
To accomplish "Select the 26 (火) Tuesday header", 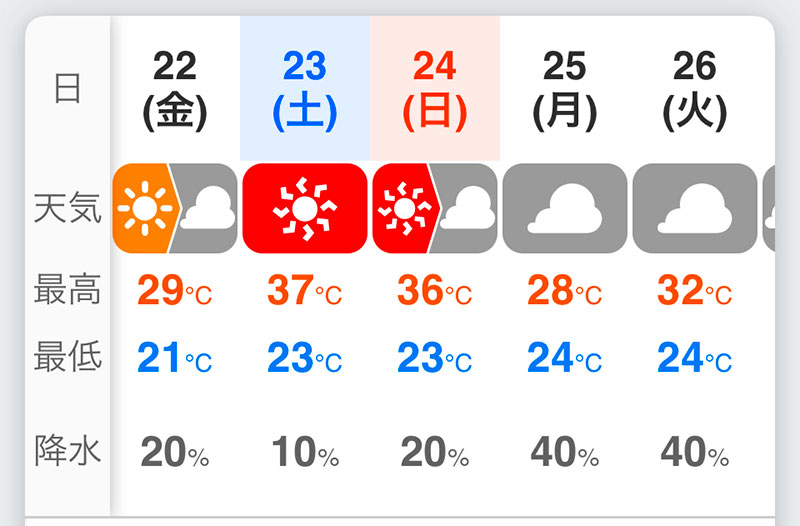I will click(x=695, y=90).
